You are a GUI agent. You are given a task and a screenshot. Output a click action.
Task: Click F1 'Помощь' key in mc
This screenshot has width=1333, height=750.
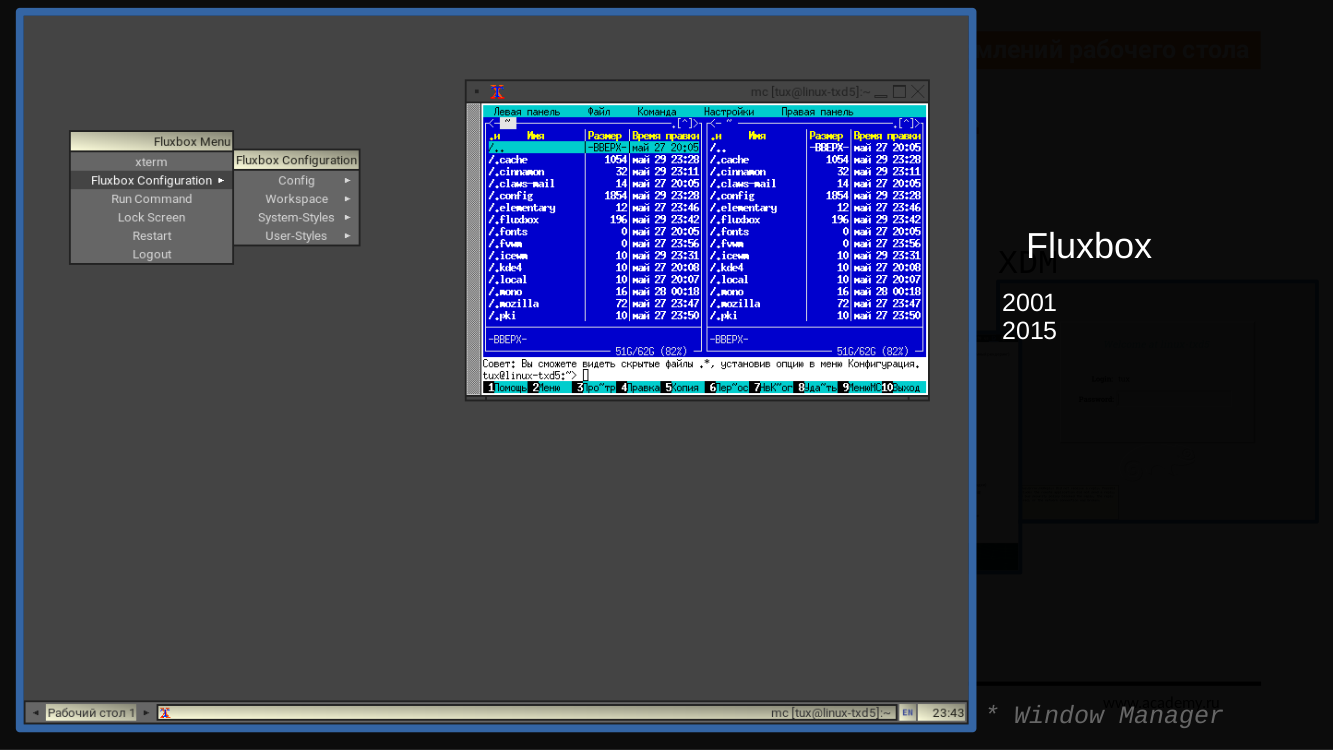(x=505, y=387)
